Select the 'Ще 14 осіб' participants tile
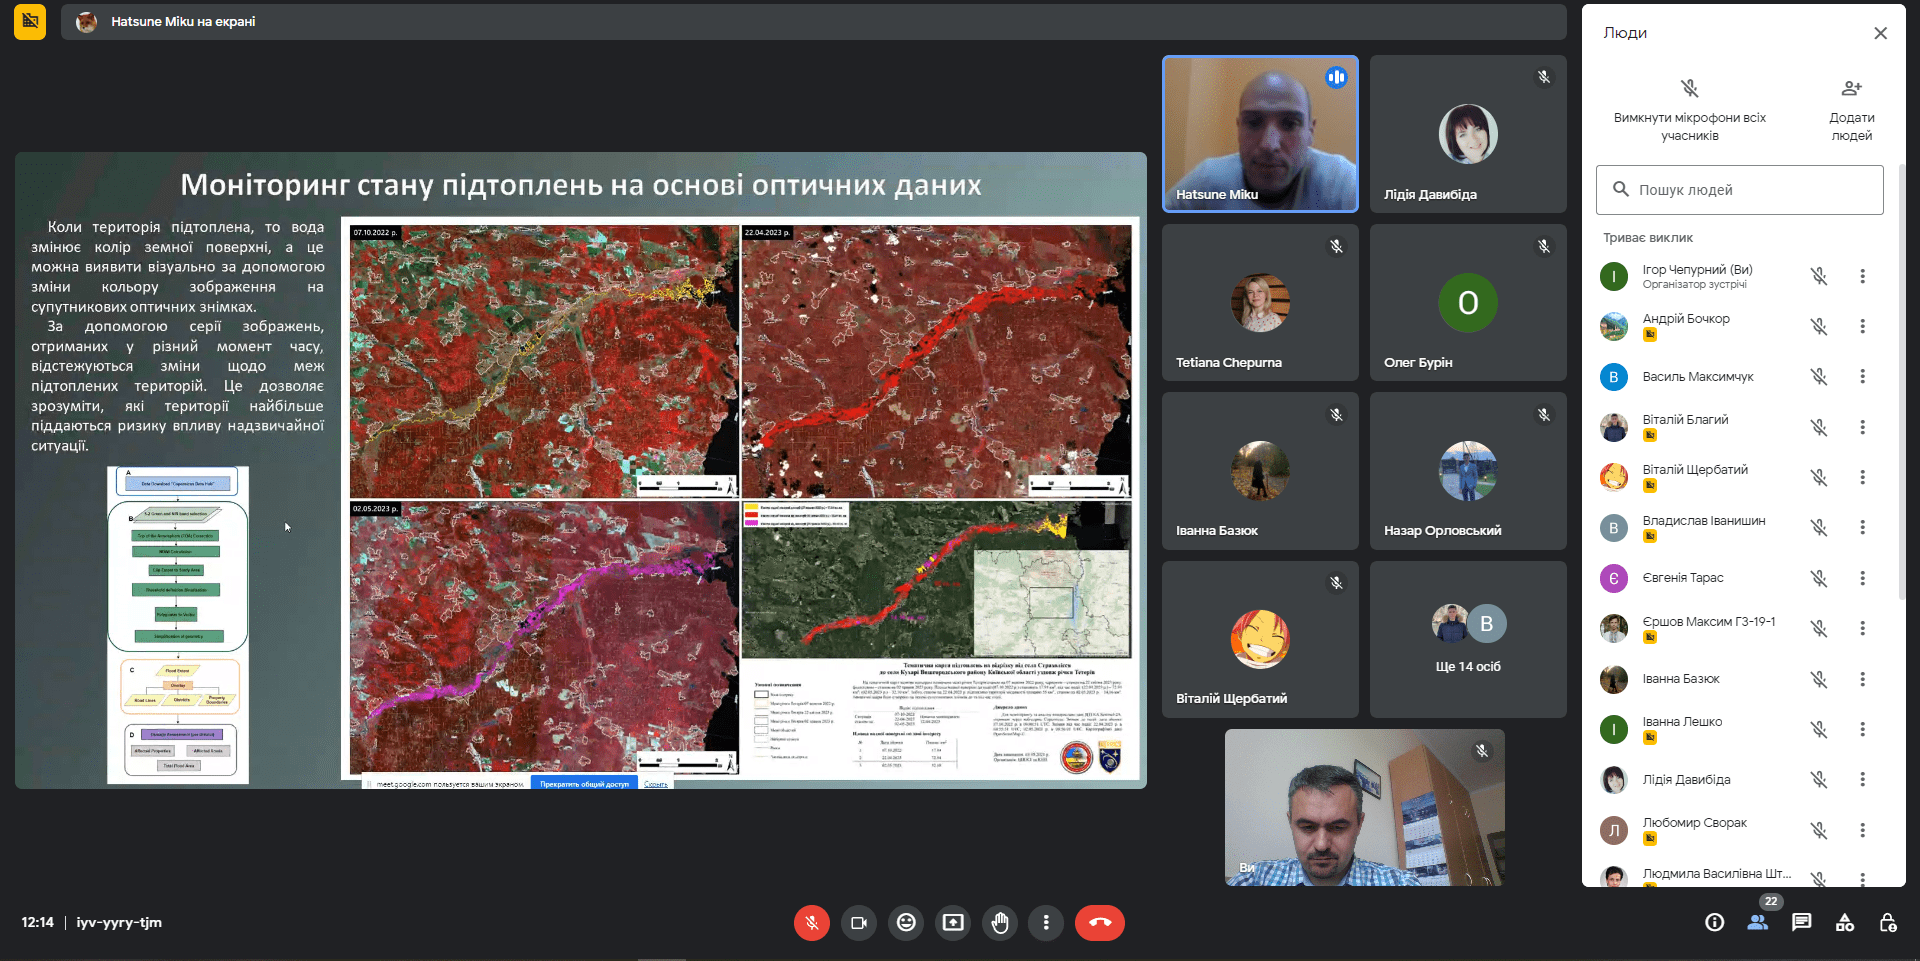This screenshot has height=961, width=1920. click(1467, 639)
